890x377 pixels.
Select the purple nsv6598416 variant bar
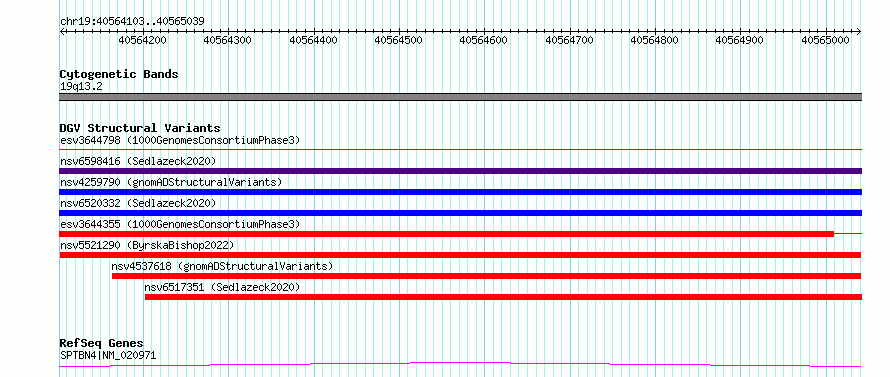tap(460, 171)
